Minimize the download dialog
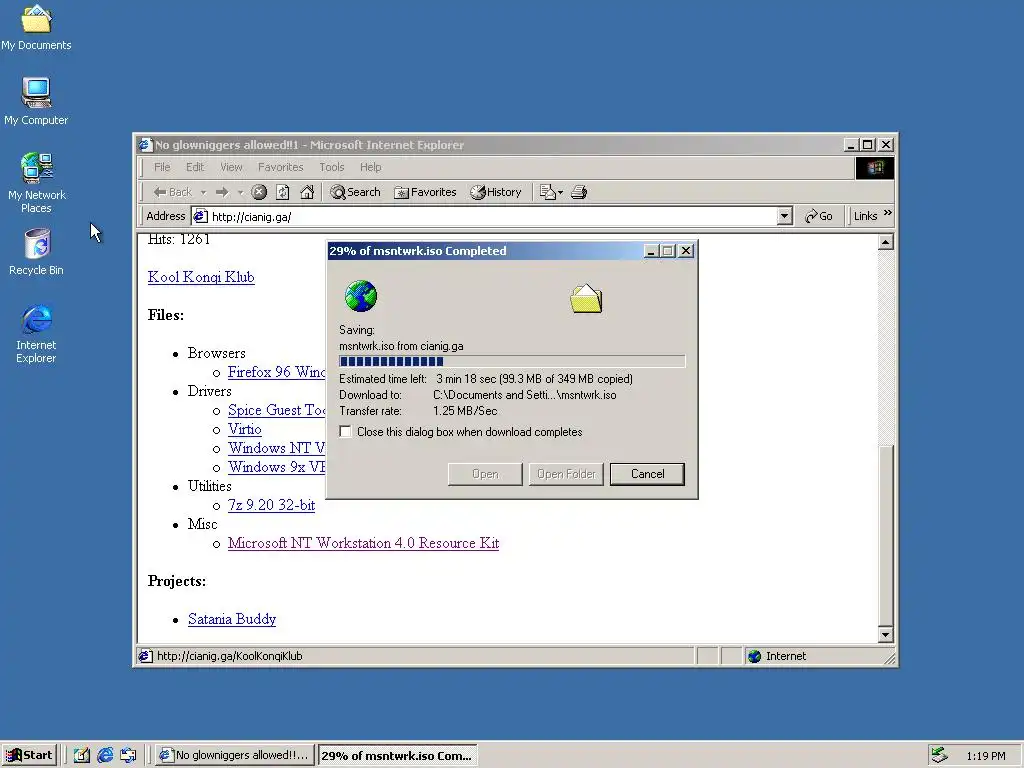Screen dimensions: 1024x768 coord(650,251)
